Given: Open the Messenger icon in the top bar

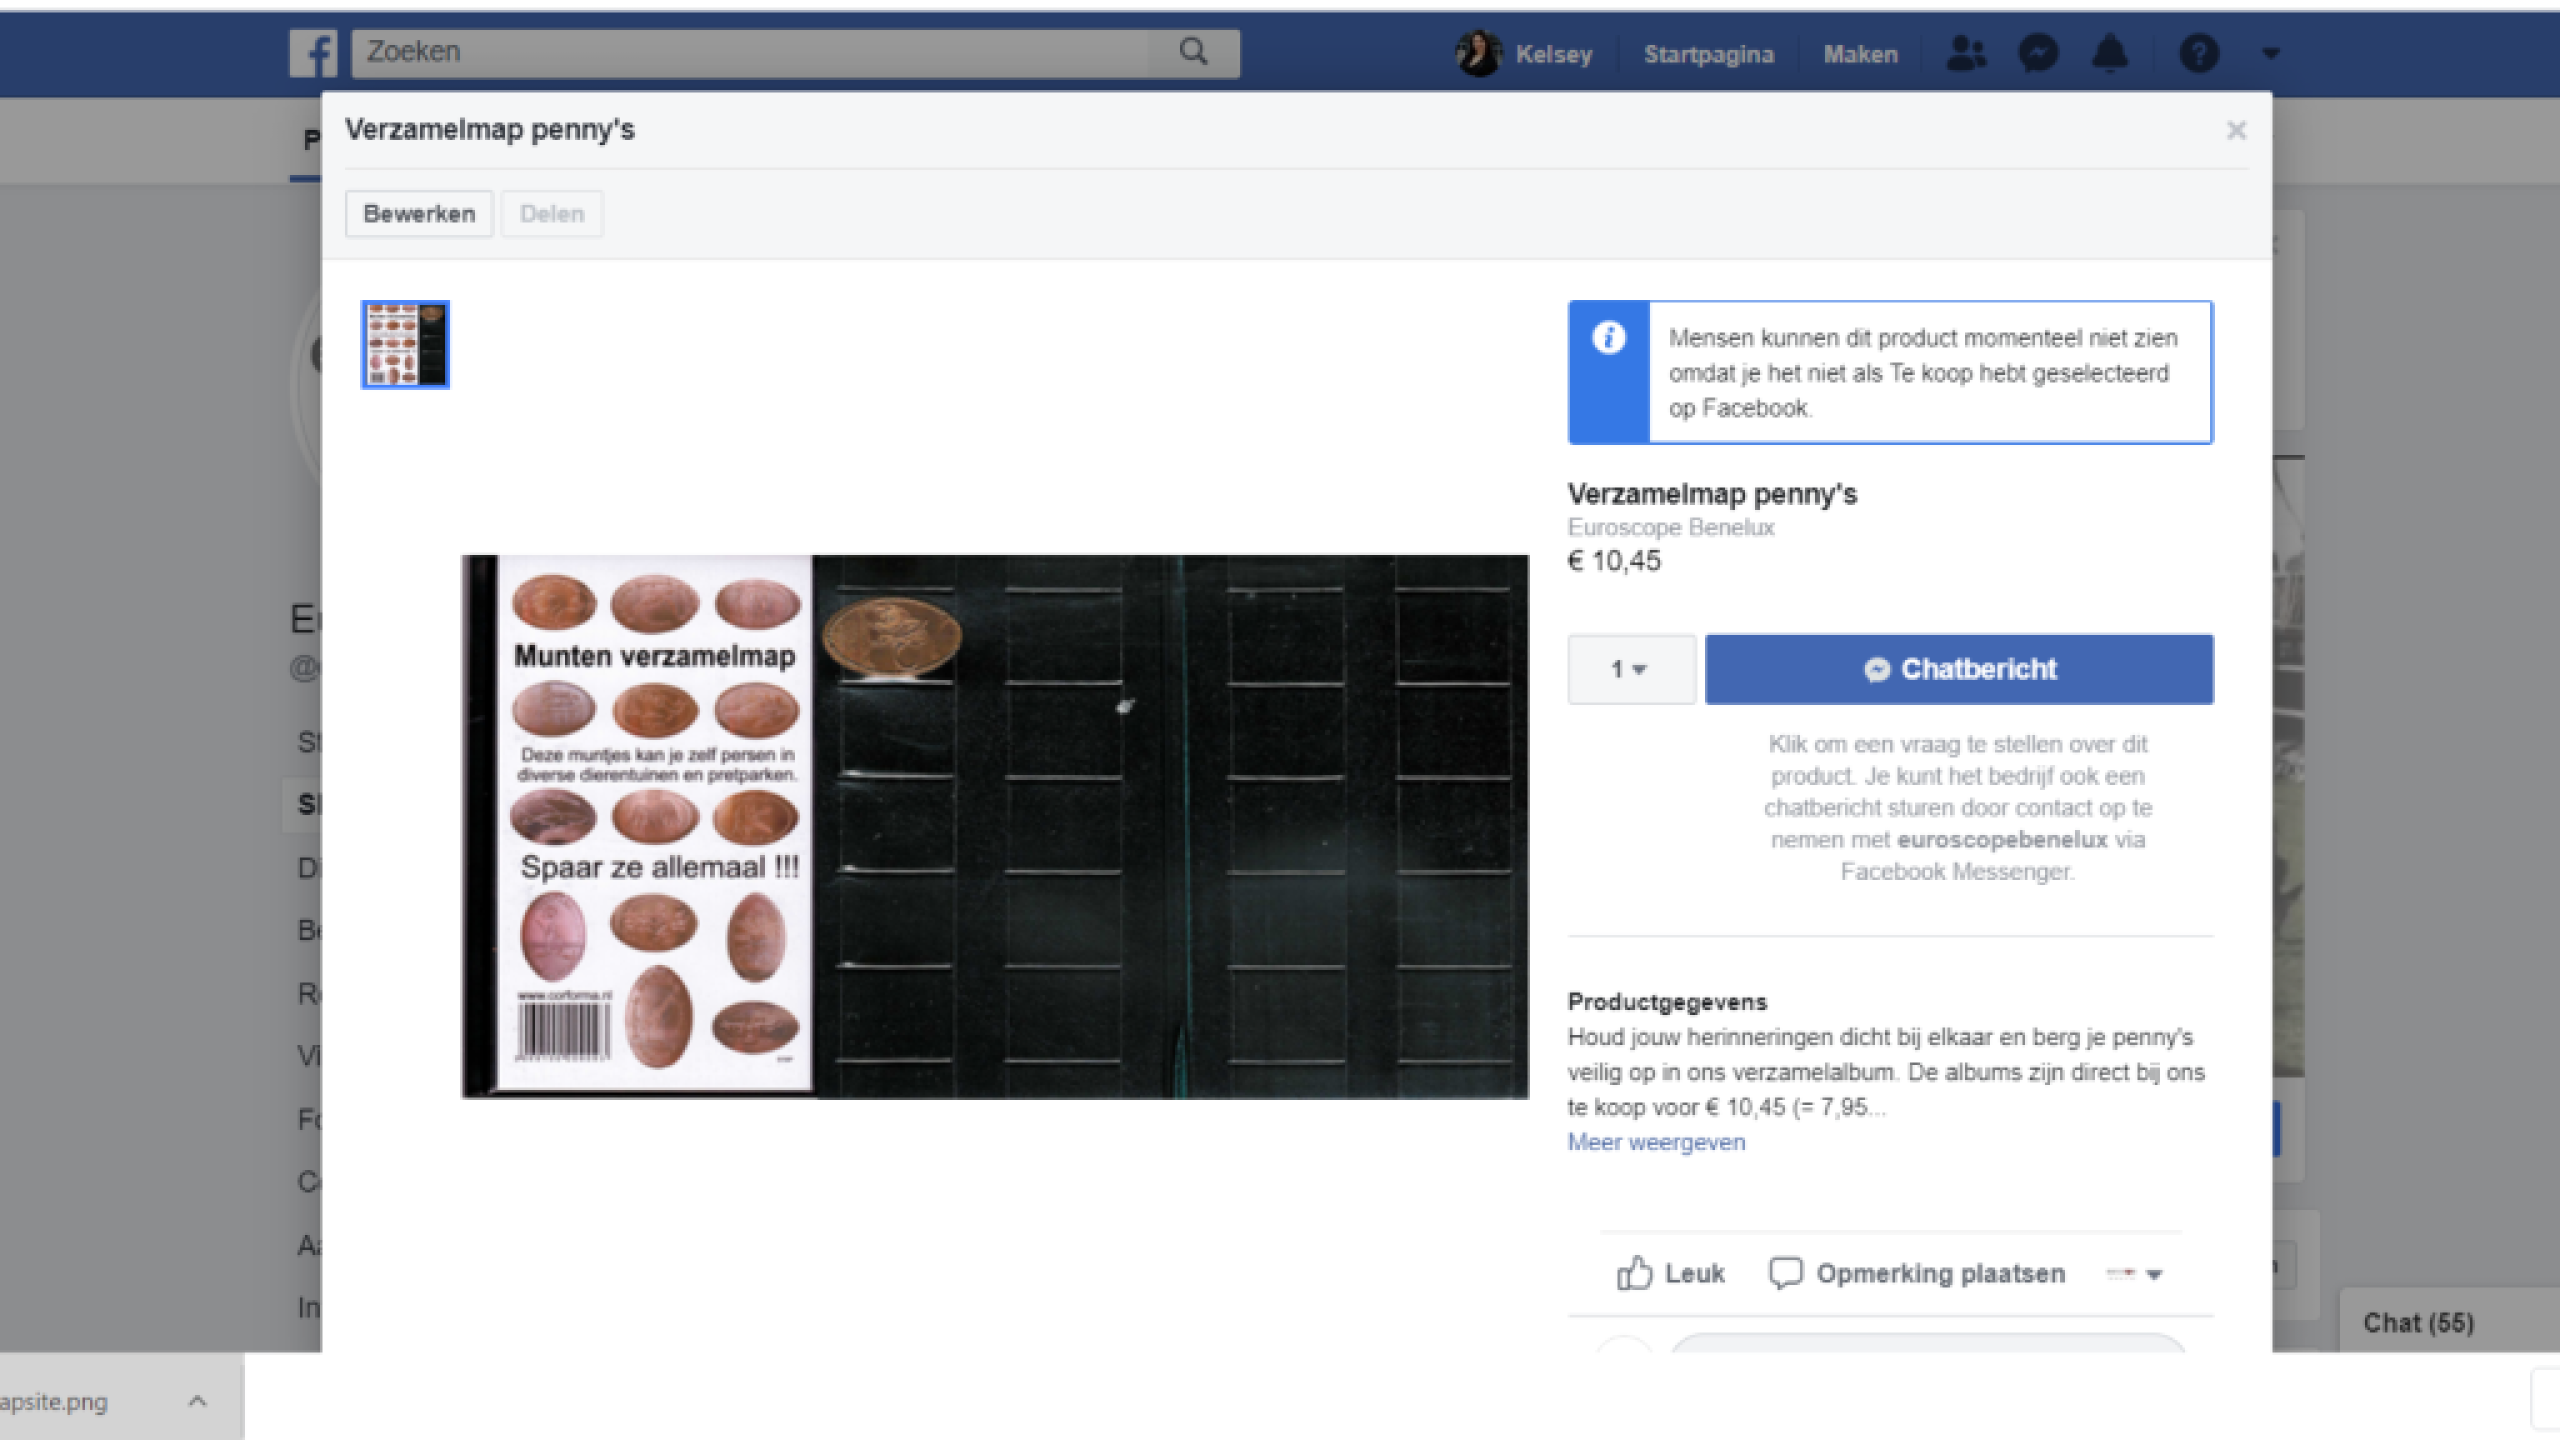Looking at the screenshot, I should coord(2038,53).
